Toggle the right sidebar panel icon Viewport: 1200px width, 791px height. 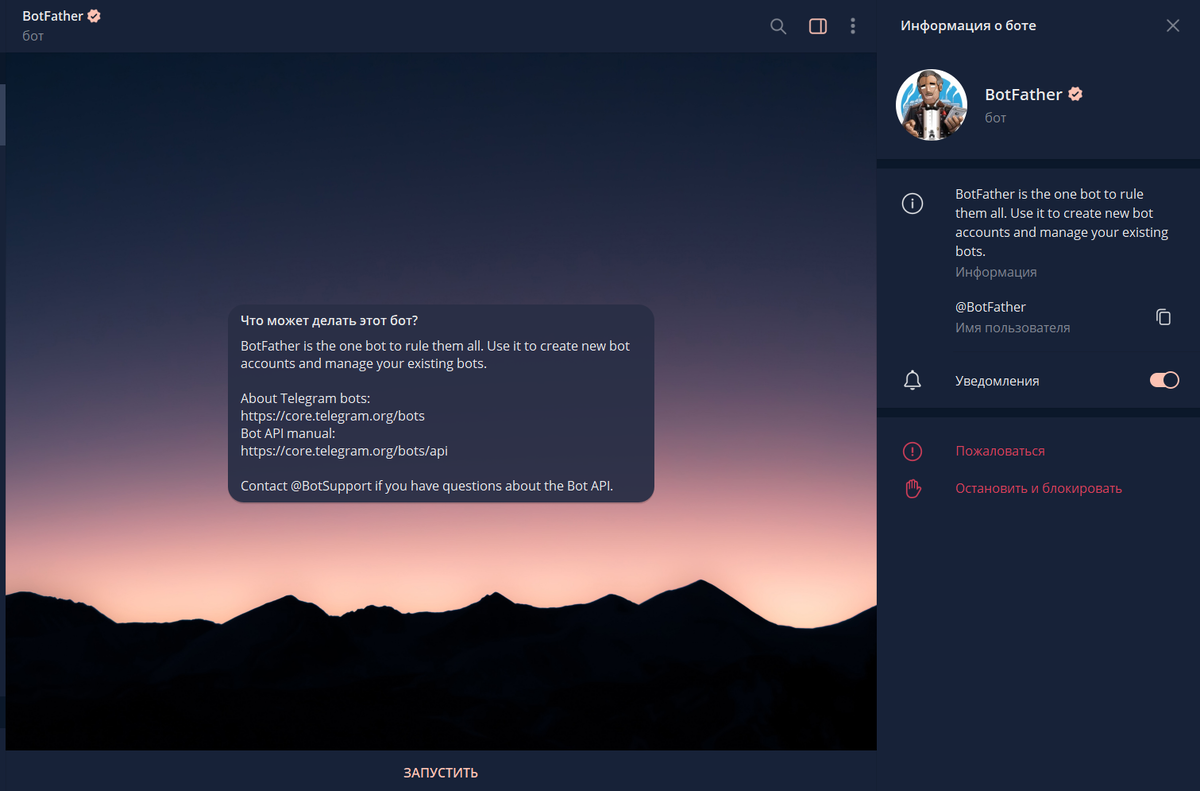point(818,27)
